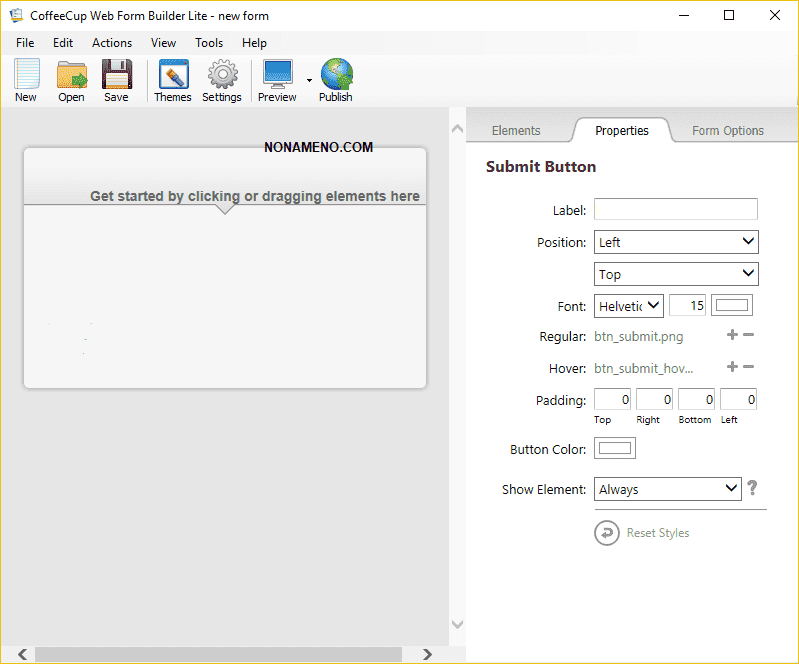Expand the Position dropdown set to Left

pyautogui.click(x=676, y=242)
